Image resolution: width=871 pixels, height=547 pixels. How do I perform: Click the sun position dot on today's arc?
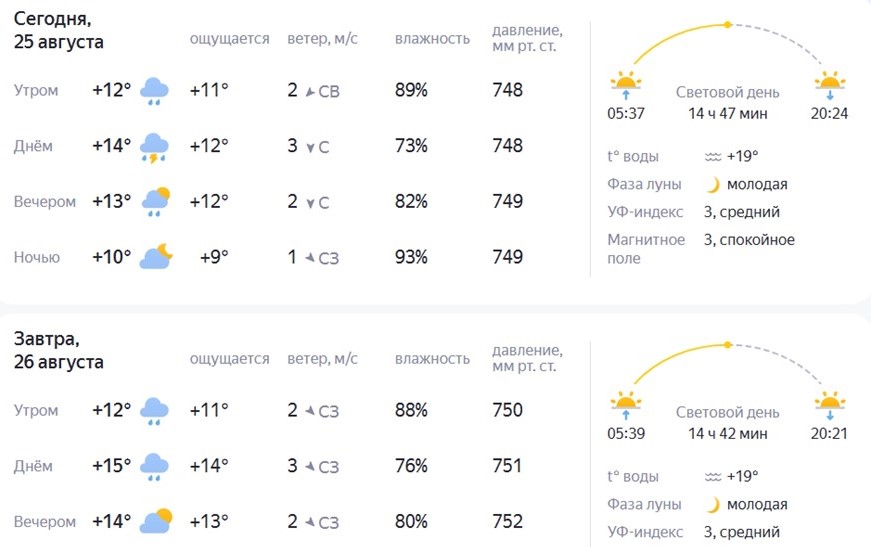tap(728, 24)
